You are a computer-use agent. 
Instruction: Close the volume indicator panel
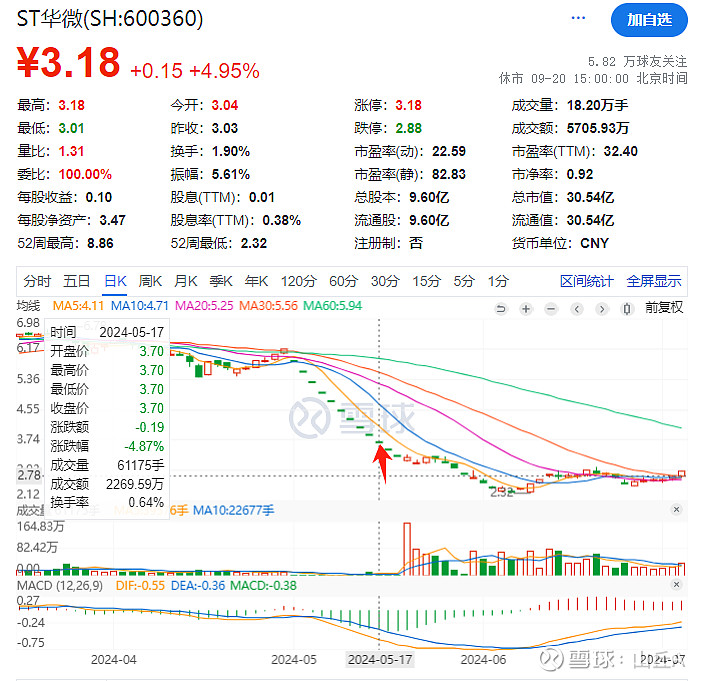(x=676, y=509)
